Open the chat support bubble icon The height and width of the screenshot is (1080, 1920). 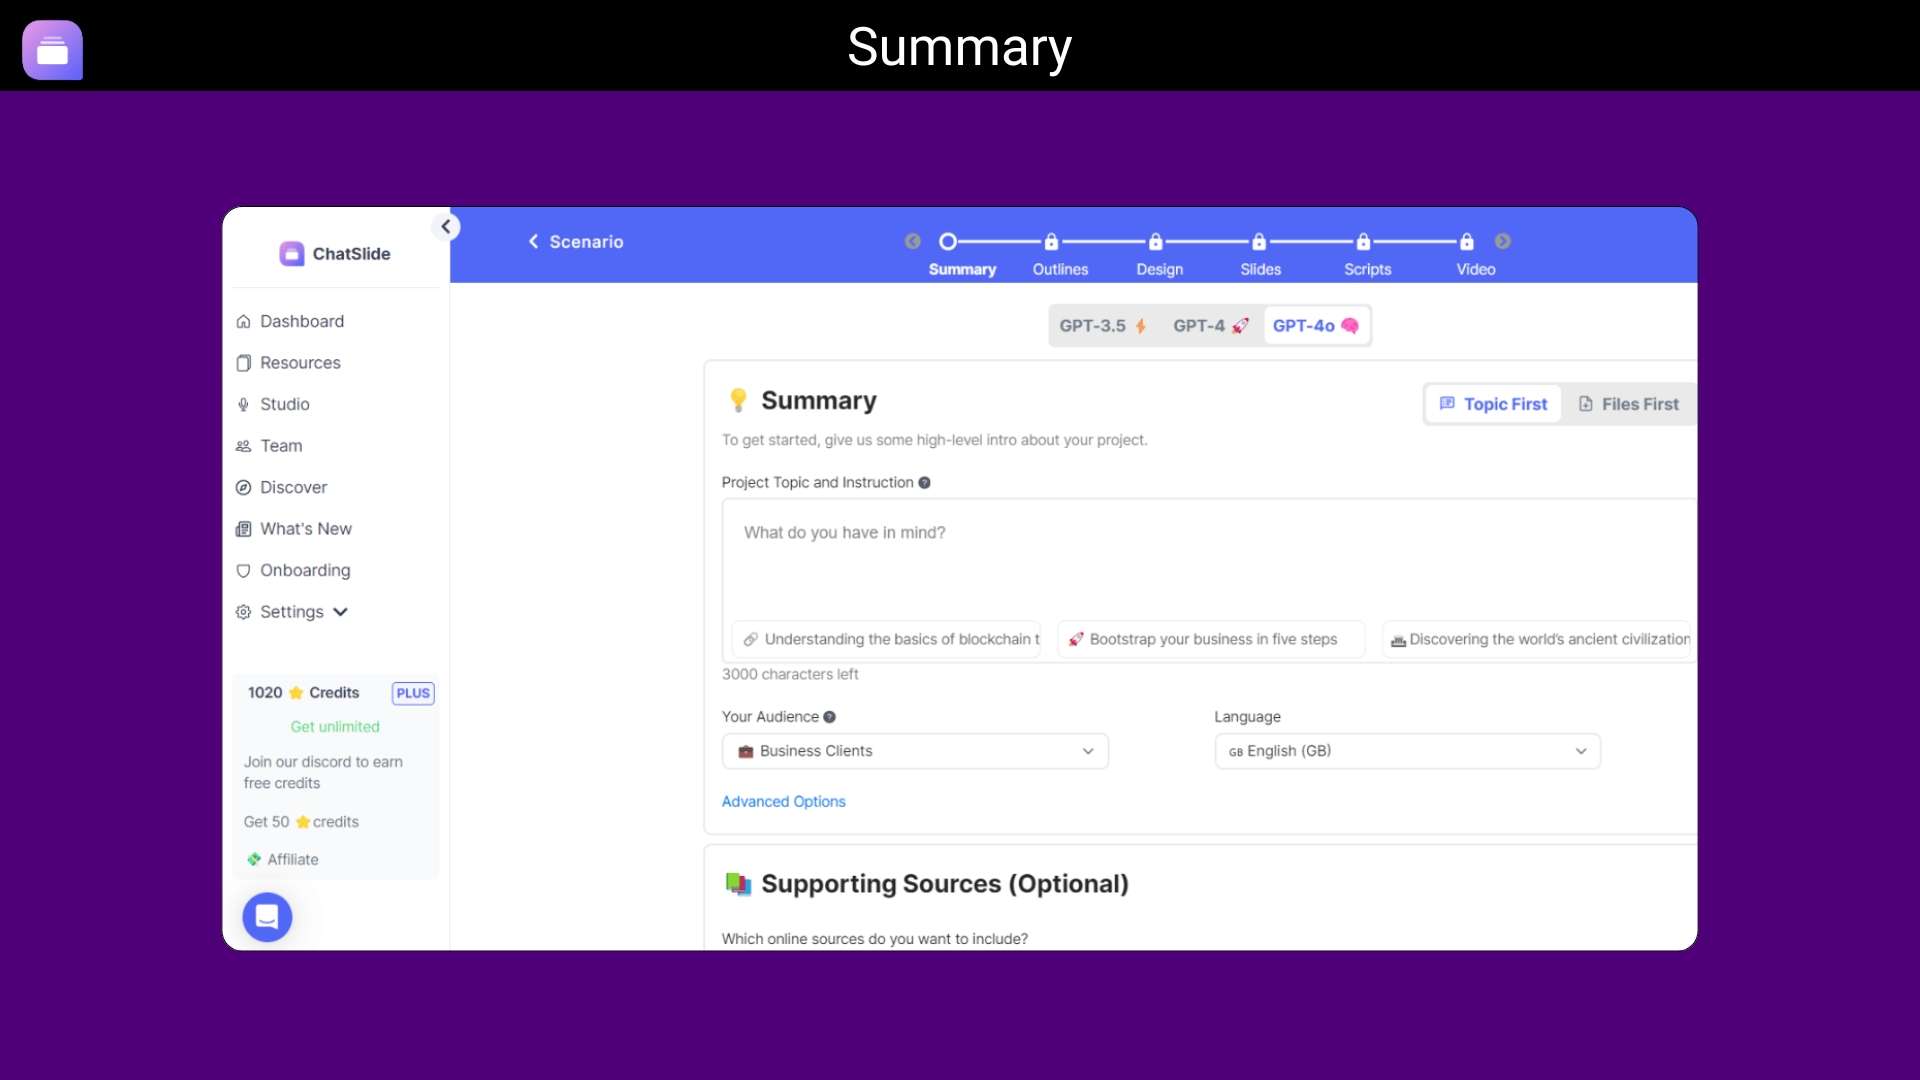point(267,916)
